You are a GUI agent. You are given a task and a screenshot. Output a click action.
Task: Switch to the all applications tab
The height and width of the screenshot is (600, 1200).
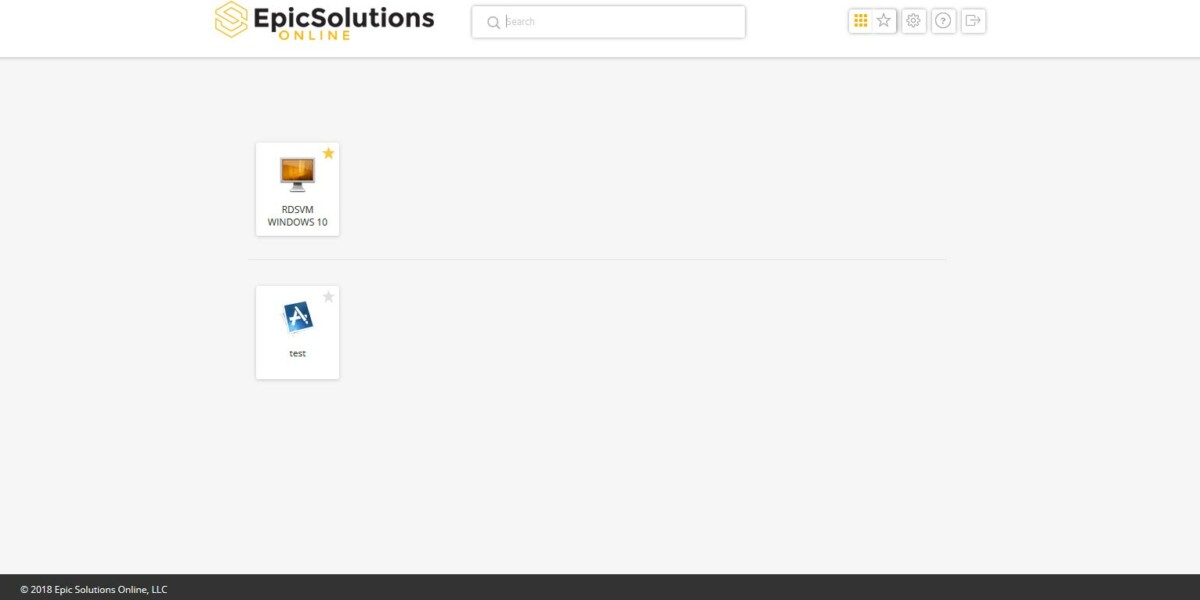point(861,20)
